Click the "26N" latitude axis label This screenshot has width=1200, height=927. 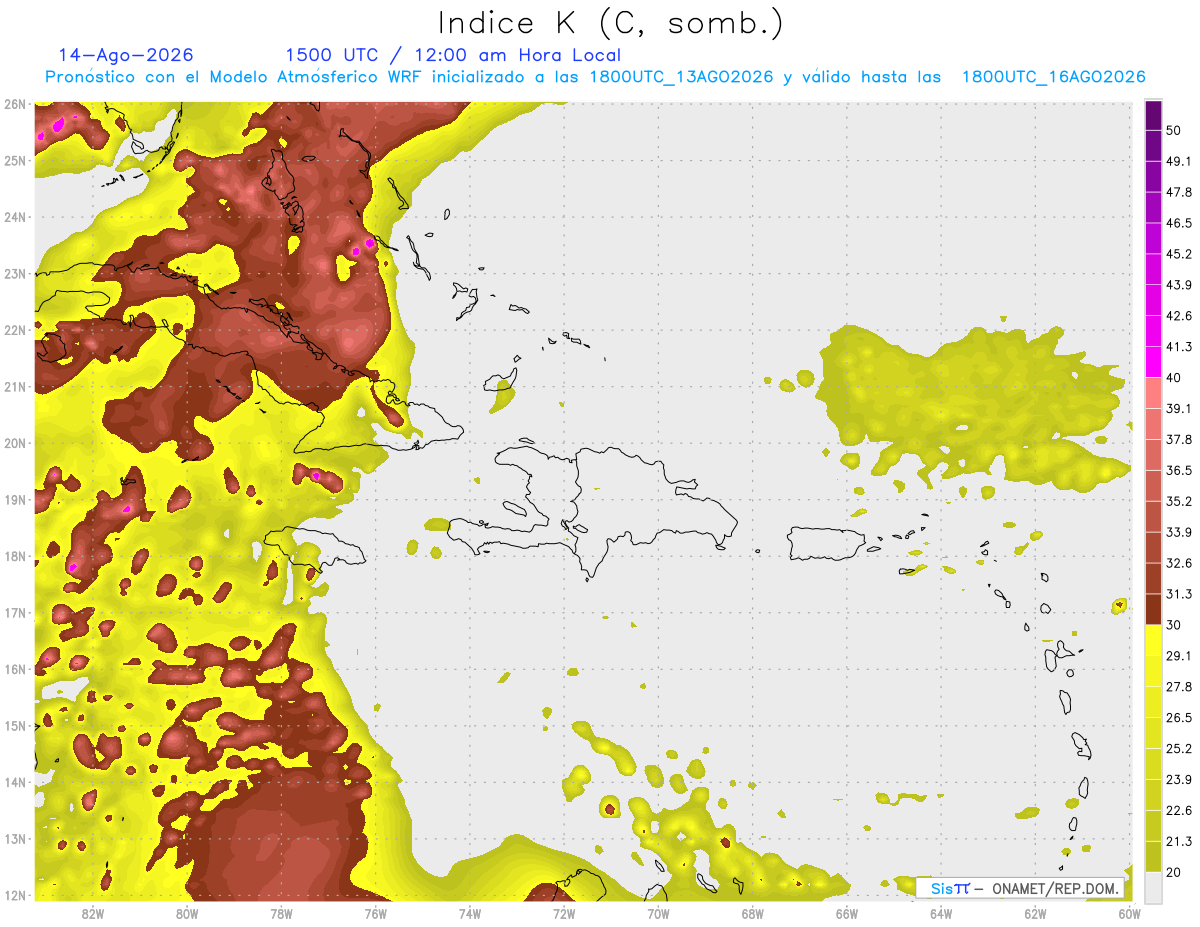[x=15, y=103]
